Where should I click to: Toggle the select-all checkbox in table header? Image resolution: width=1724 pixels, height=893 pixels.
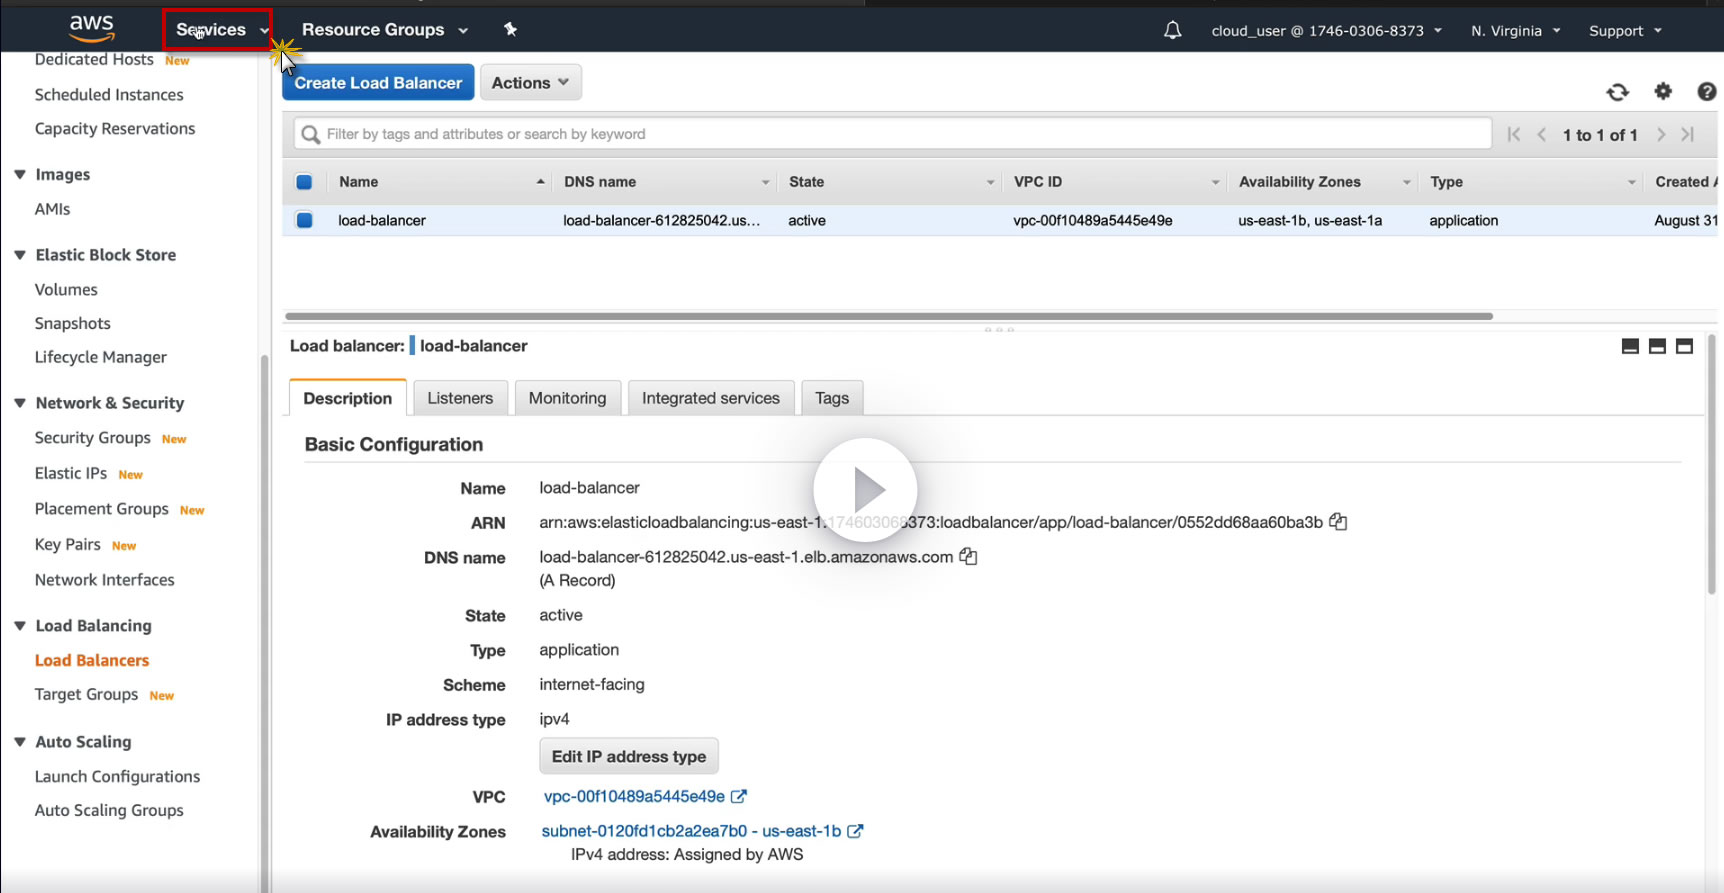pyautogui.click(x=304, y=182)
